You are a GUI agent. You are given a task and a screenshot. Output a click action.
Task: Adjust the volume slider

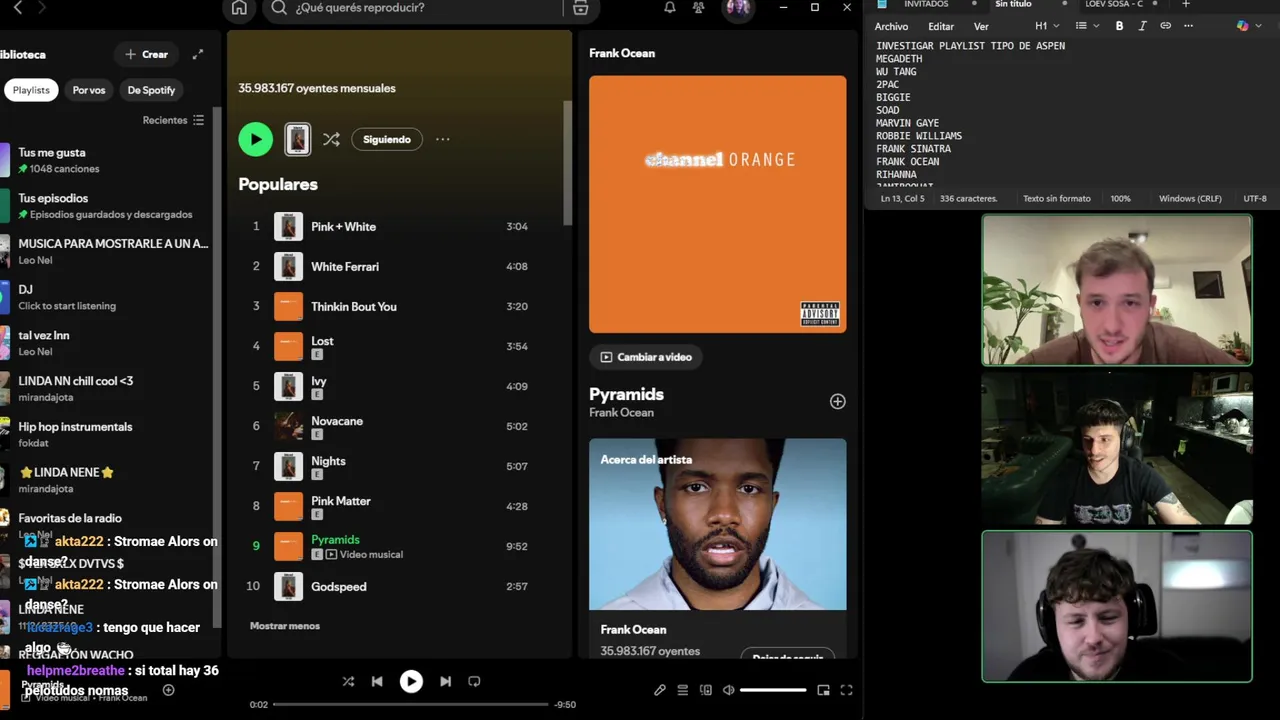773,690
